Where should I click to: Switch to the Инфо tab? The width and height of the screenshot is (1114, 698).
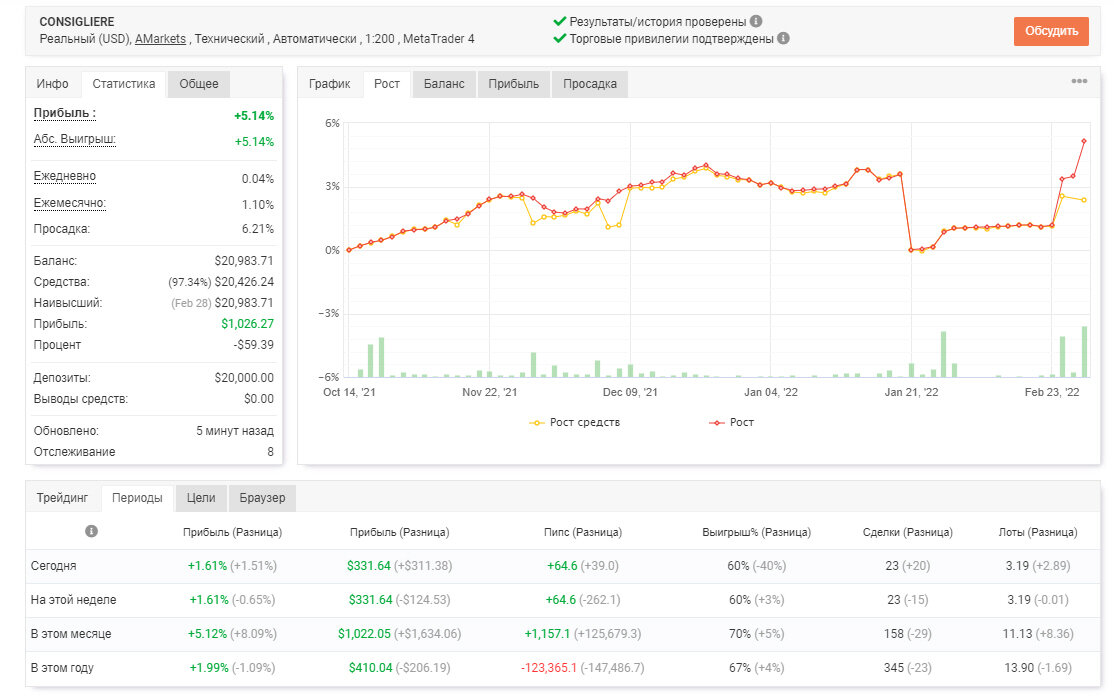[x=53, y=84]
